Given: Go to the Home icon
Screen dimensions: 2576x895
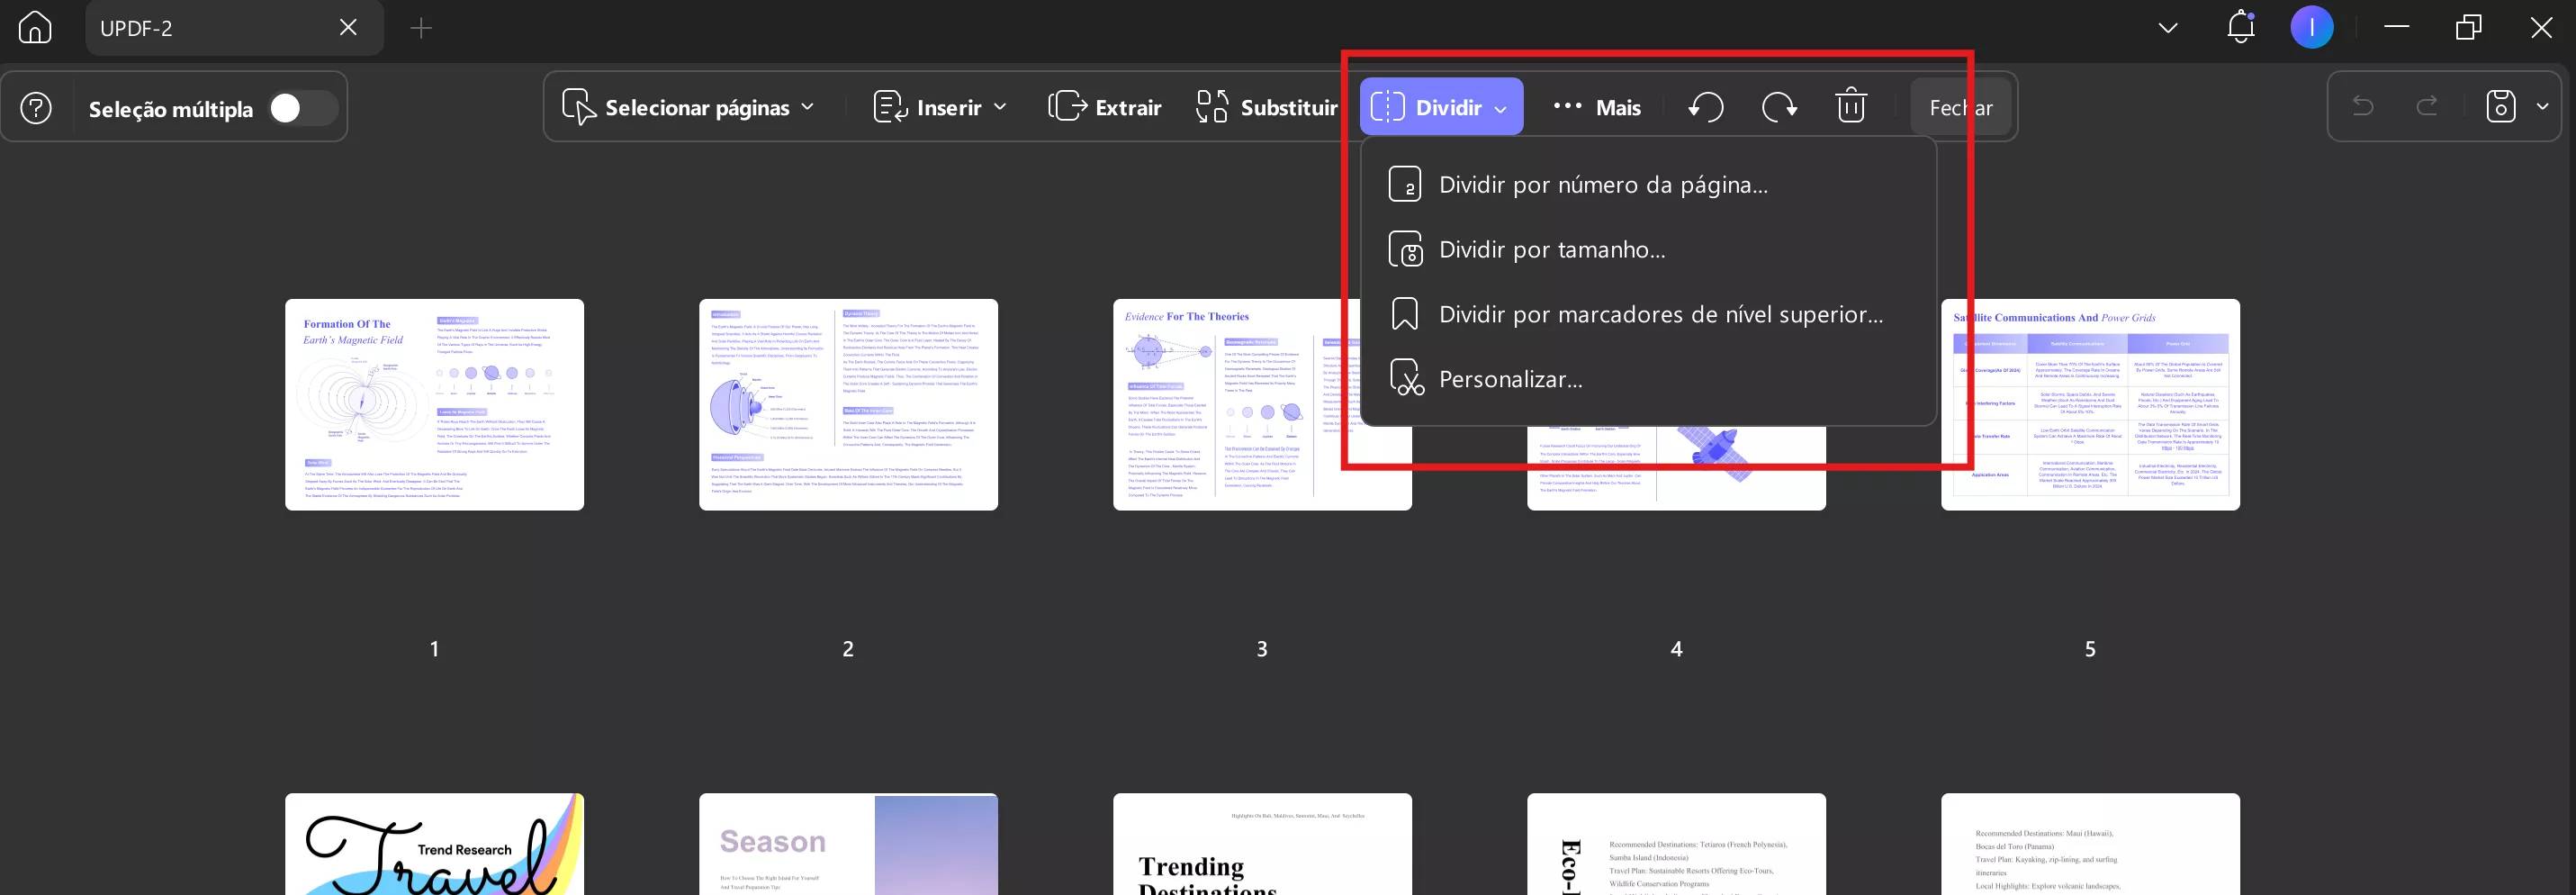Looking at the screenshot, I should [x=35, y=28].
